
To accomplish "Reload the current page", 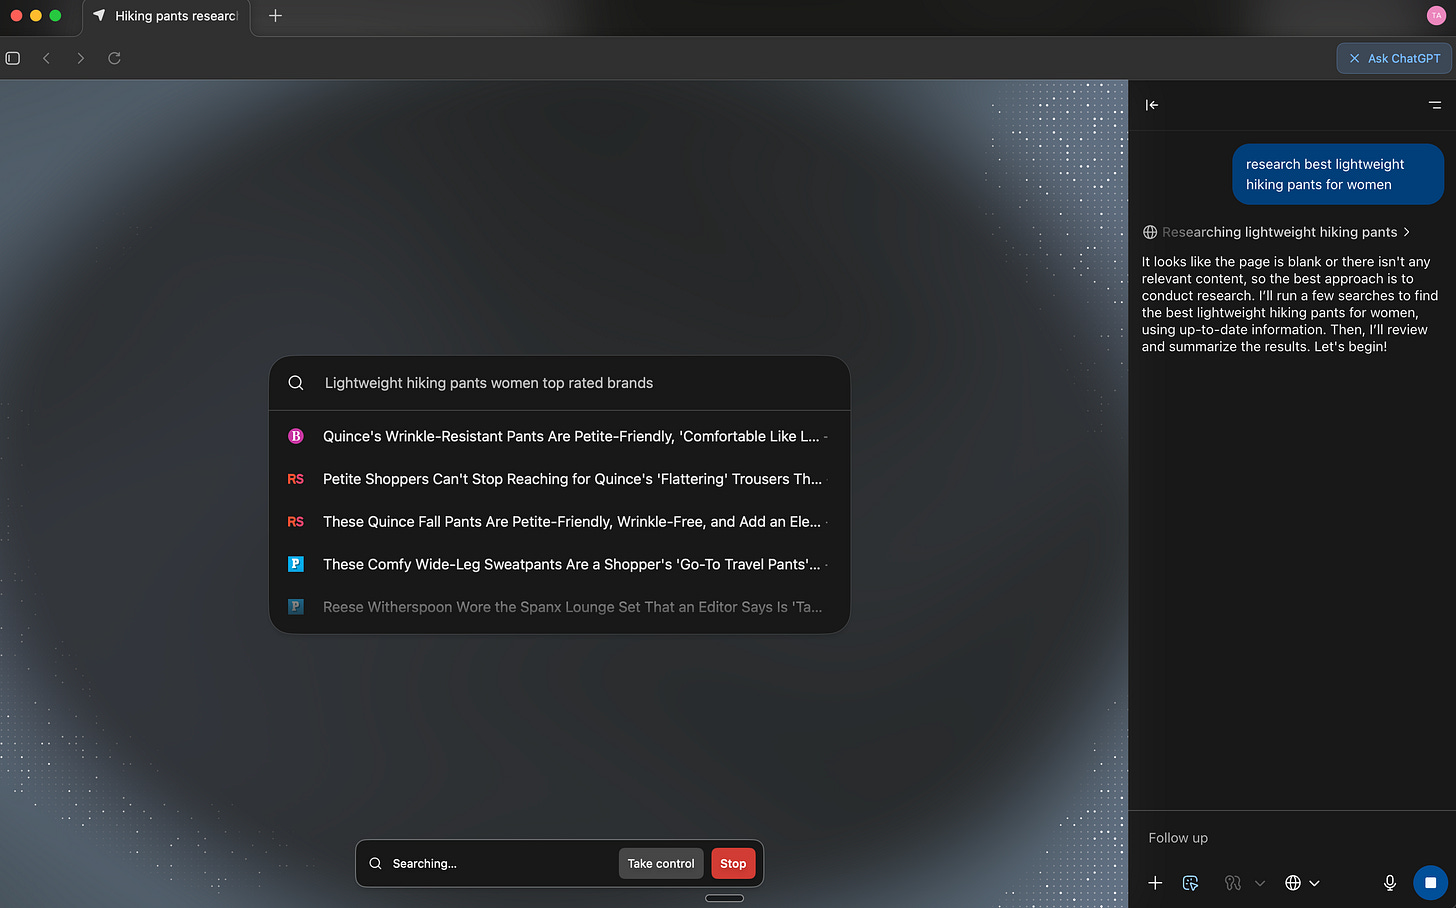I will tap(115, 58).
